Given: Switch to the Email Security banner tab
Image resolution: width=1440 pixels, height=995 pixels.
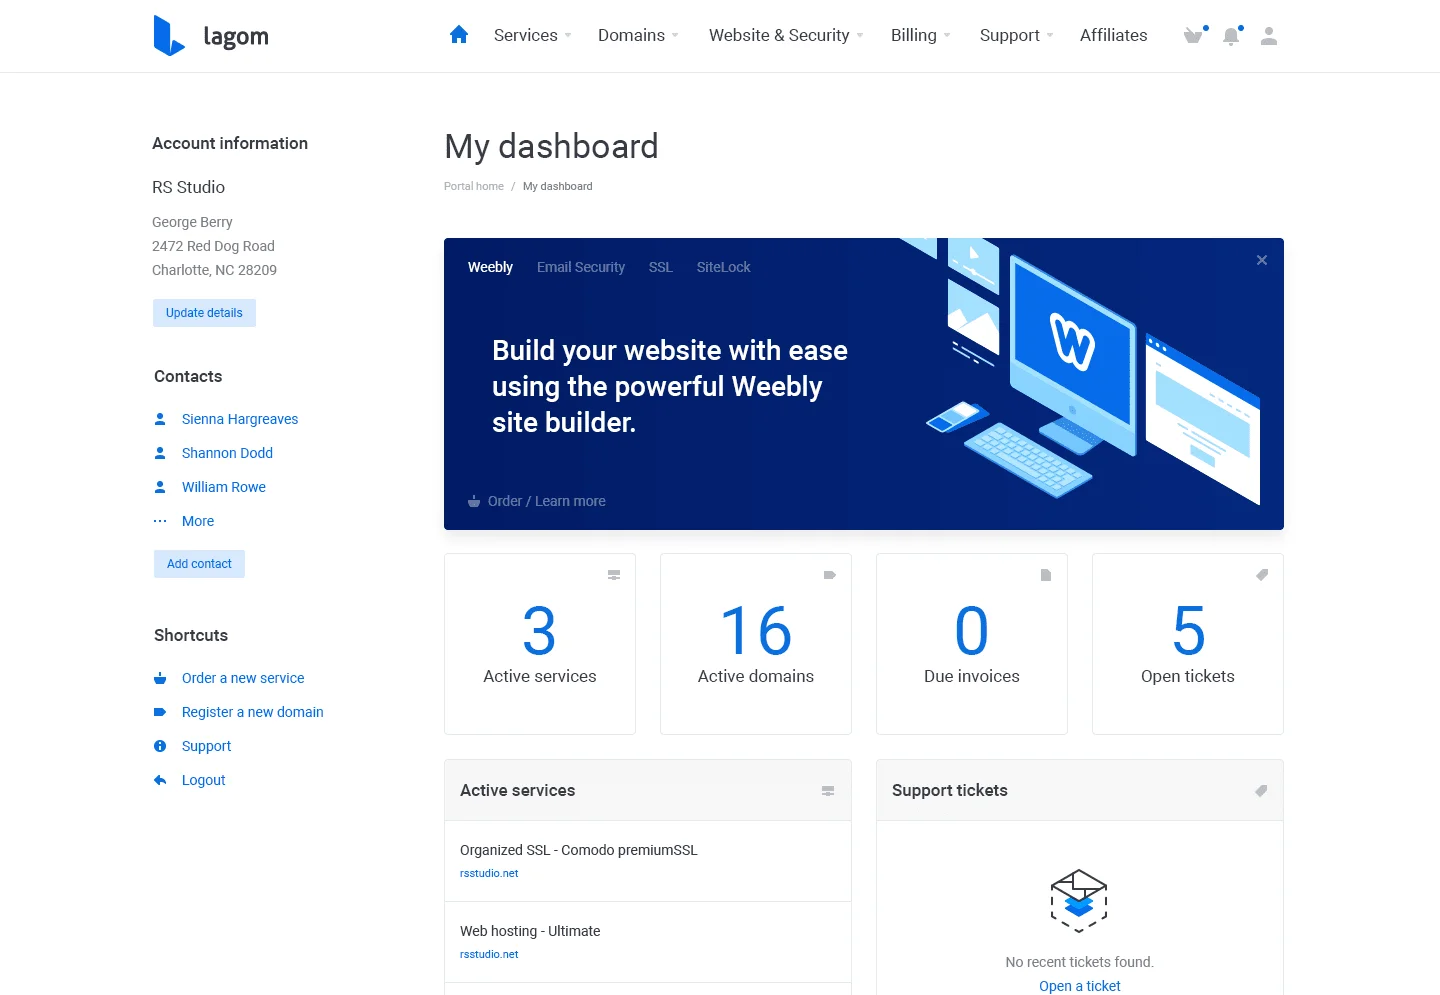Looking at the screenshot, I should [x=581, y=267].
